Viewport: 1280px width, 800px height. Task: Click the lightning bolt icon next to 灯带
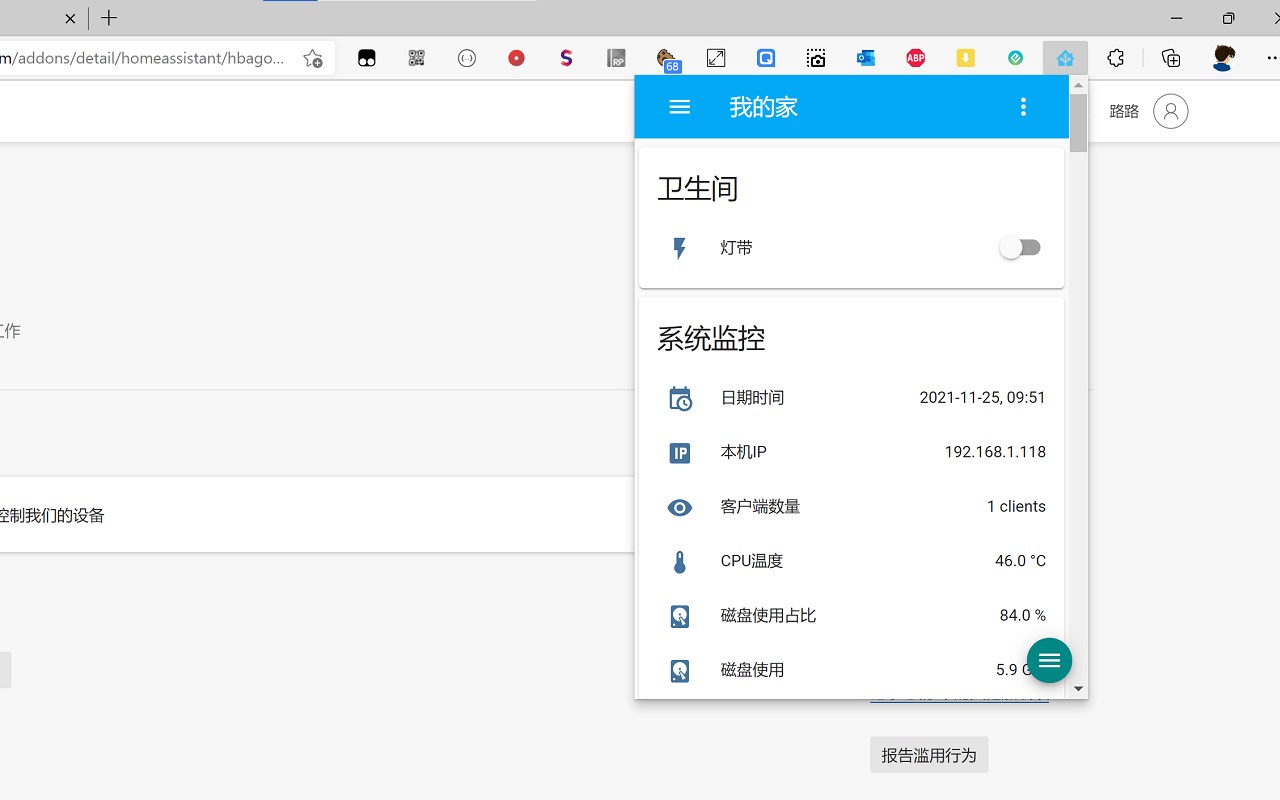tap(680, 248)
